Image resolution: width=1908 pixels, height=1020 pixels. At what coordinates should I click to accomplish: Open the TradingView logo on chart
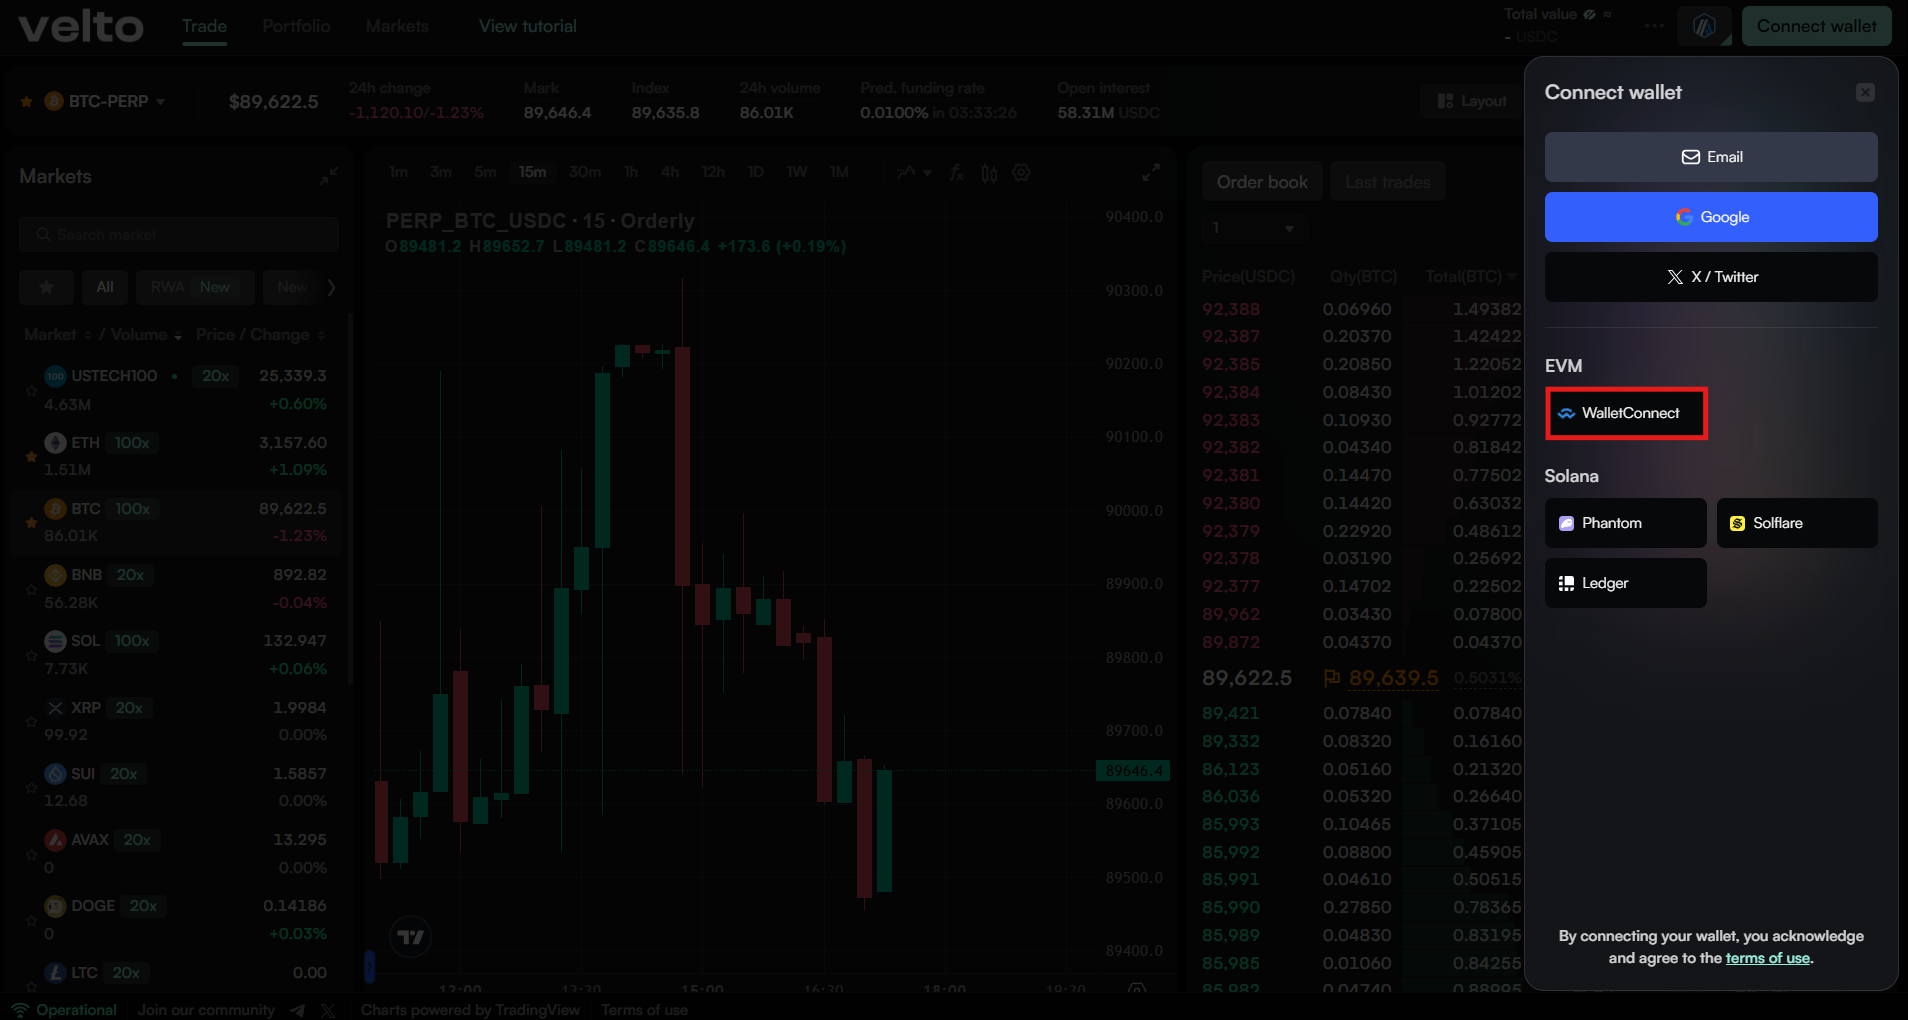409,937
